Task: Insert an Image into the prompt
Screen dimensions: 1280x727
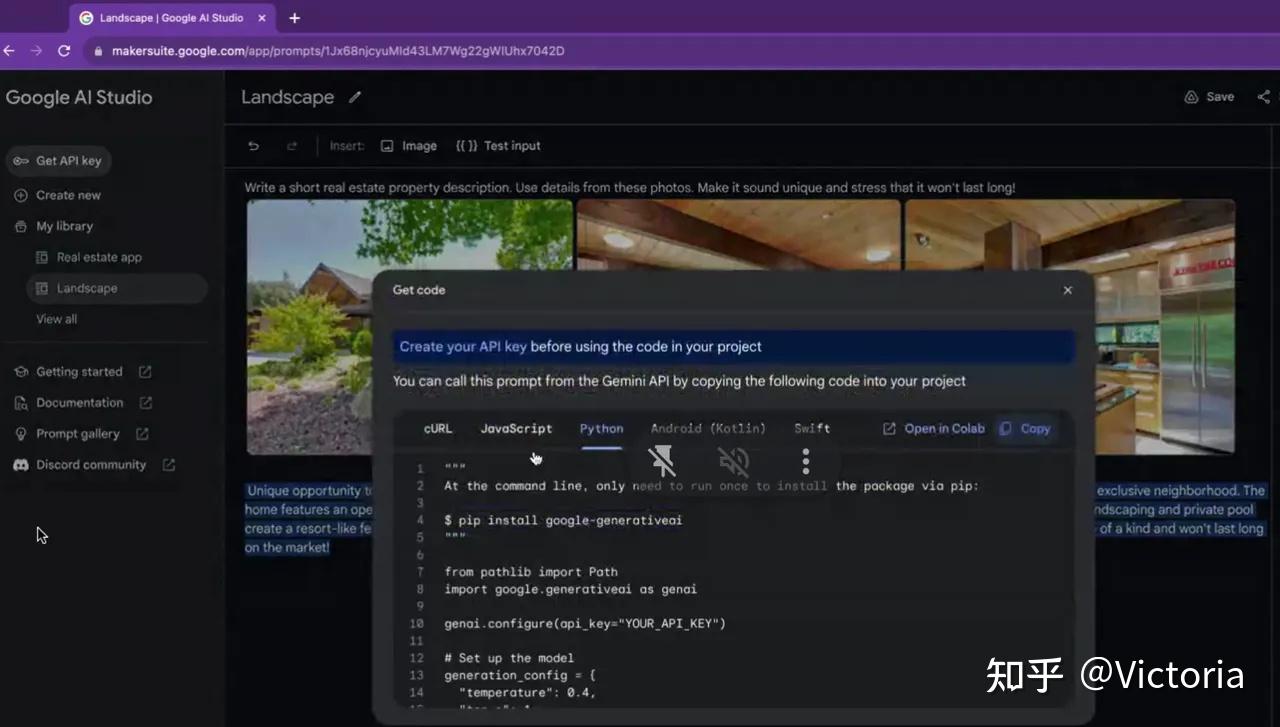Action: click(x=408, y=145)
